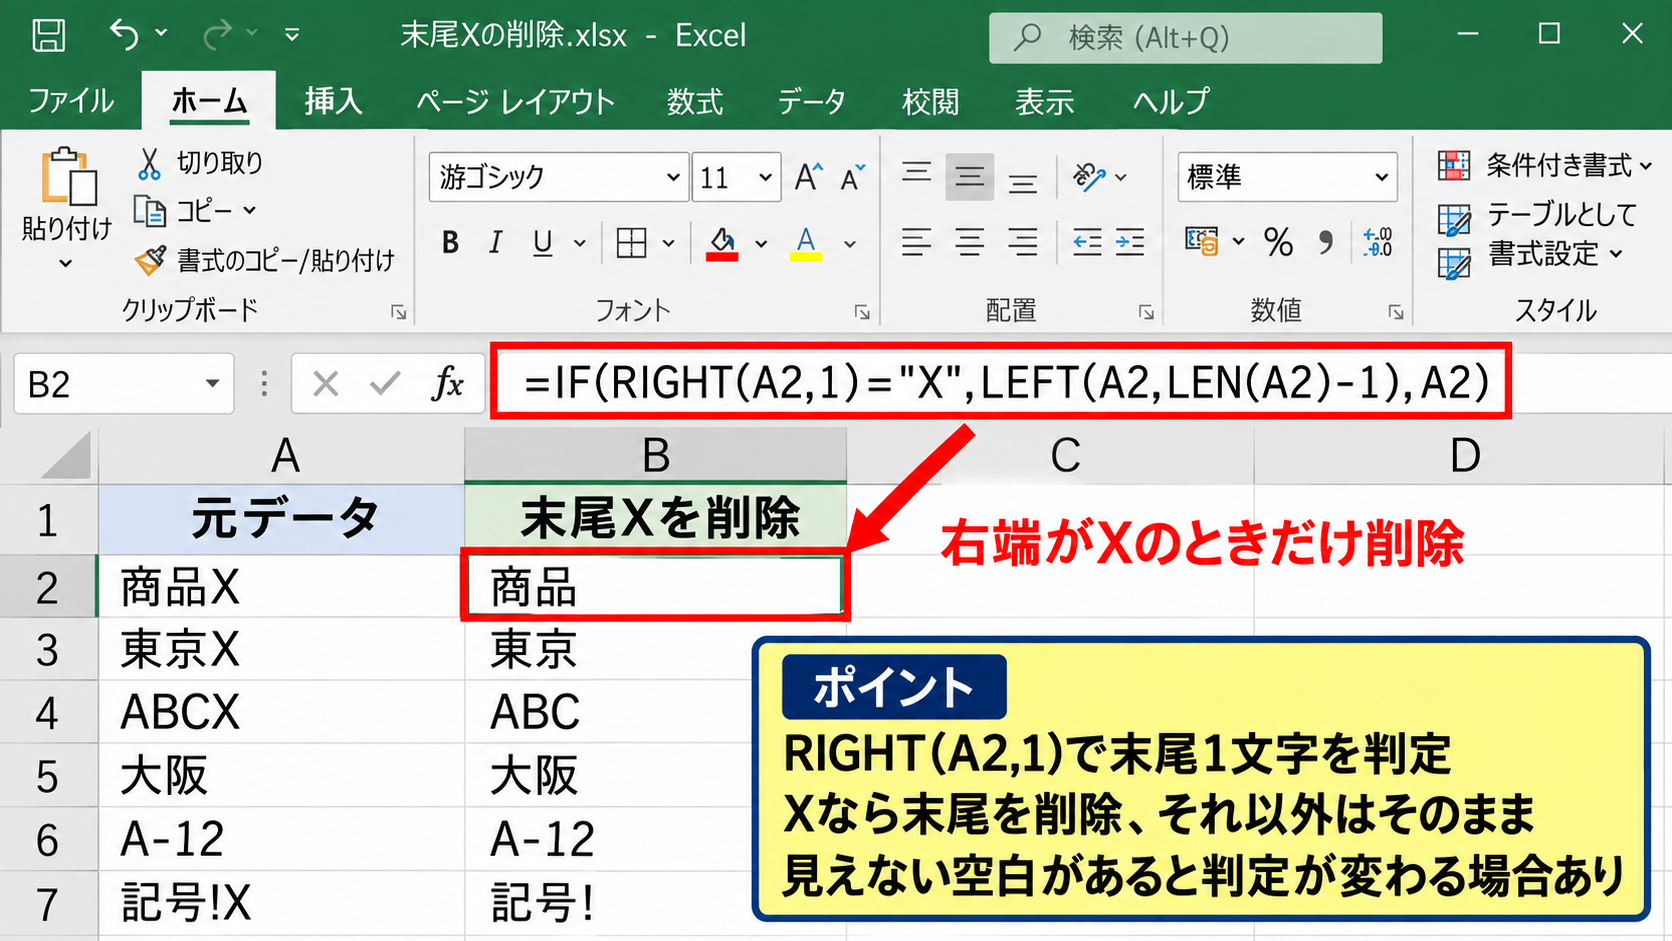The image size is (1672, 941).
Task: Open テーブルとして書式設定 menu
Action: [x=1537, y=235]
